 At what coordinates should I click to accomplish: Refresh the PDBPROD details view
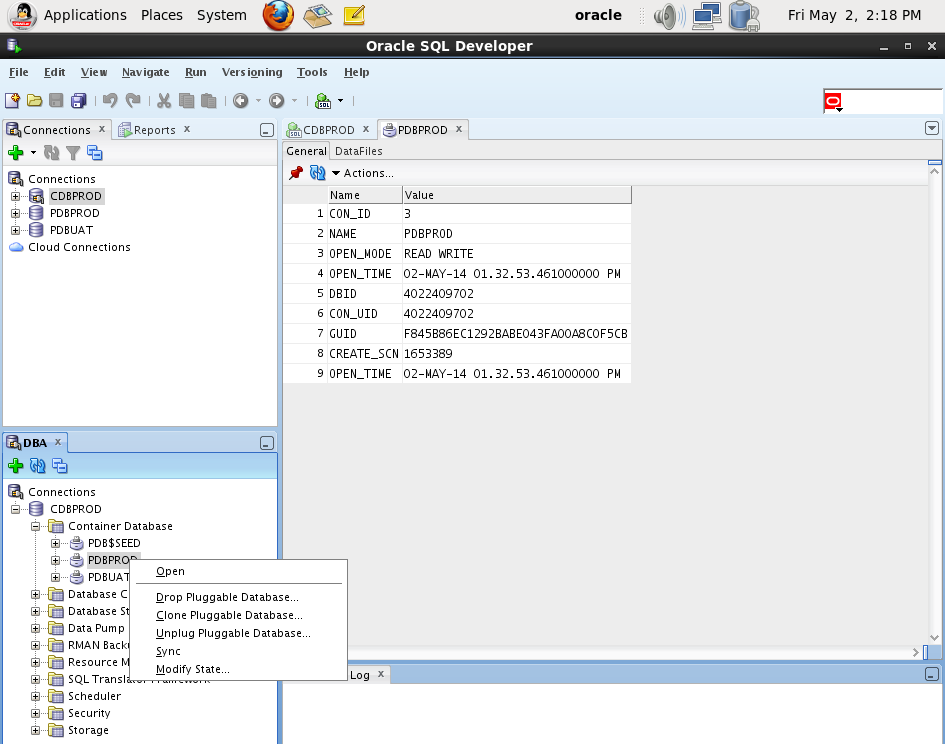tap(317, 173)
